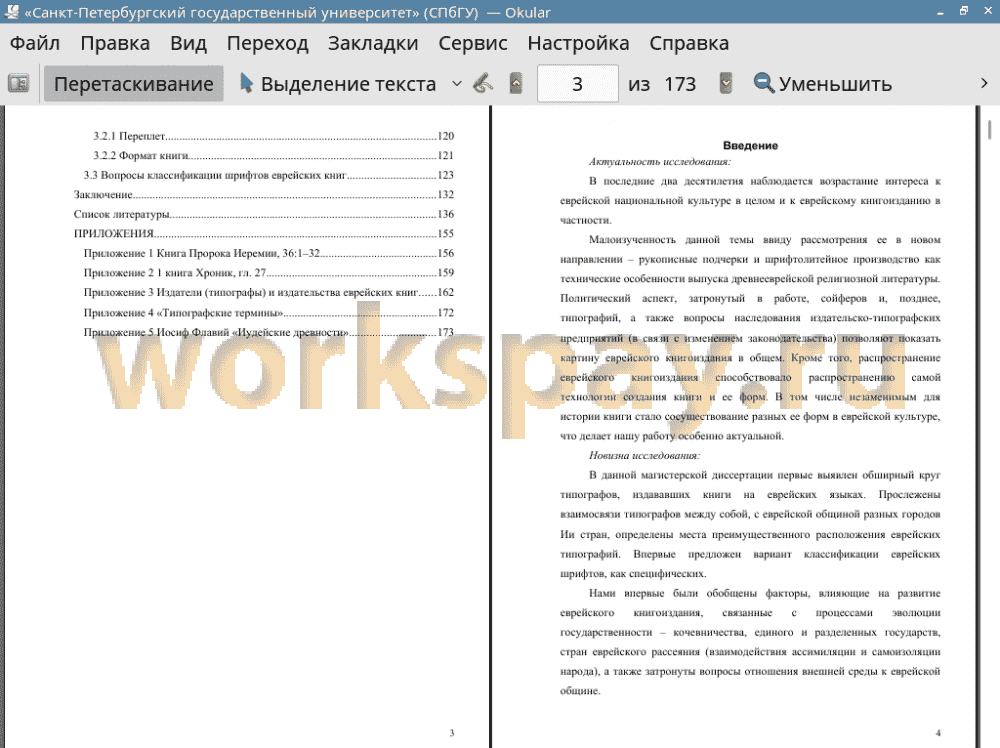
Task: Select the Выделение текста tool
Action: (338, 84)
